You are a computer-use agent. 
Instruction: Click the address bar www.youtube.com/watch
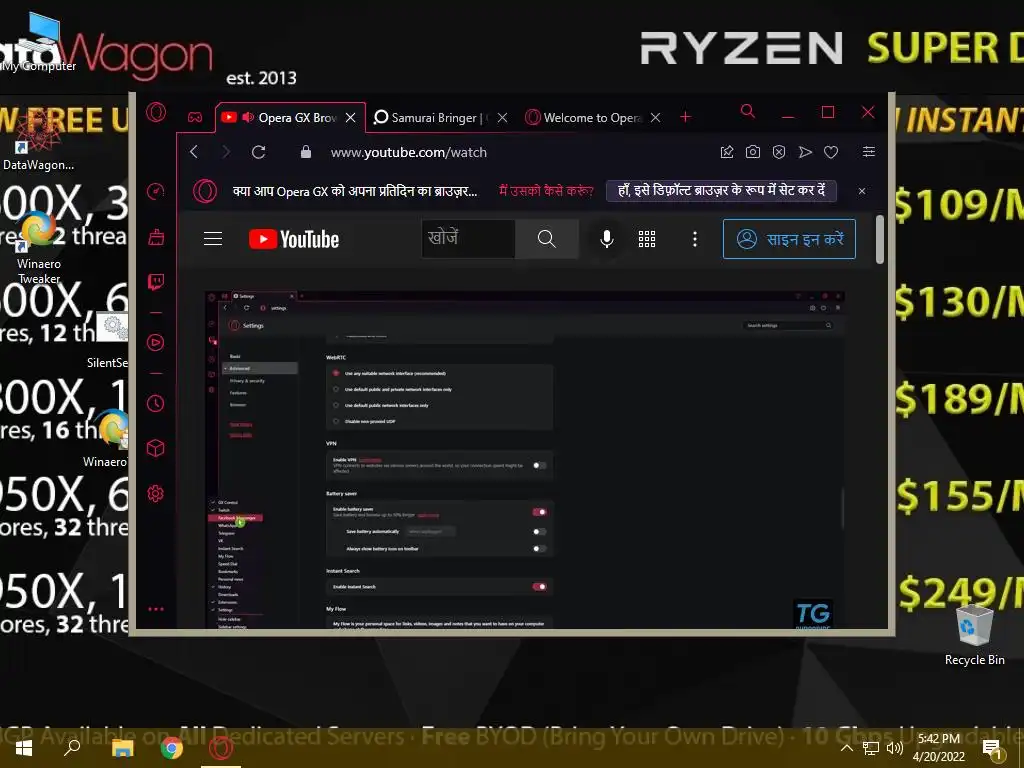coord(409,152)
